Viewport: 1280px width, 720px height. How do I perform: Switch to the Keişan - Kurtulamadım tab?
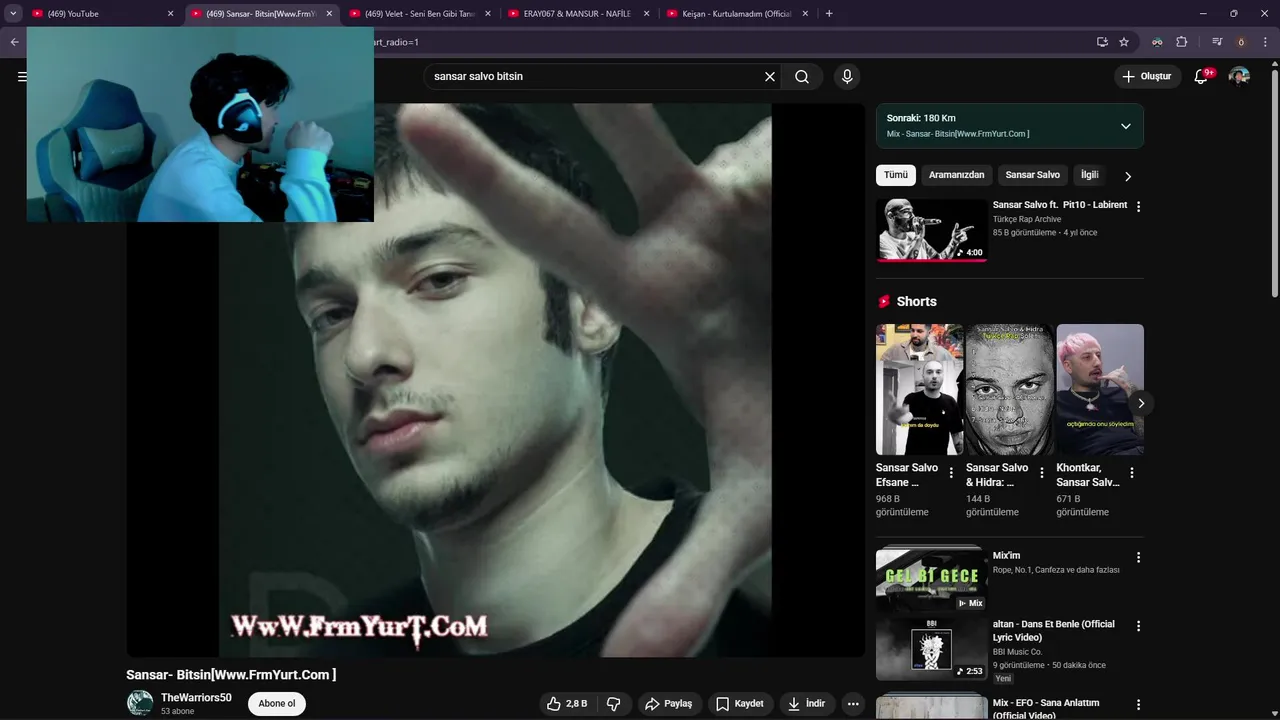737,14
